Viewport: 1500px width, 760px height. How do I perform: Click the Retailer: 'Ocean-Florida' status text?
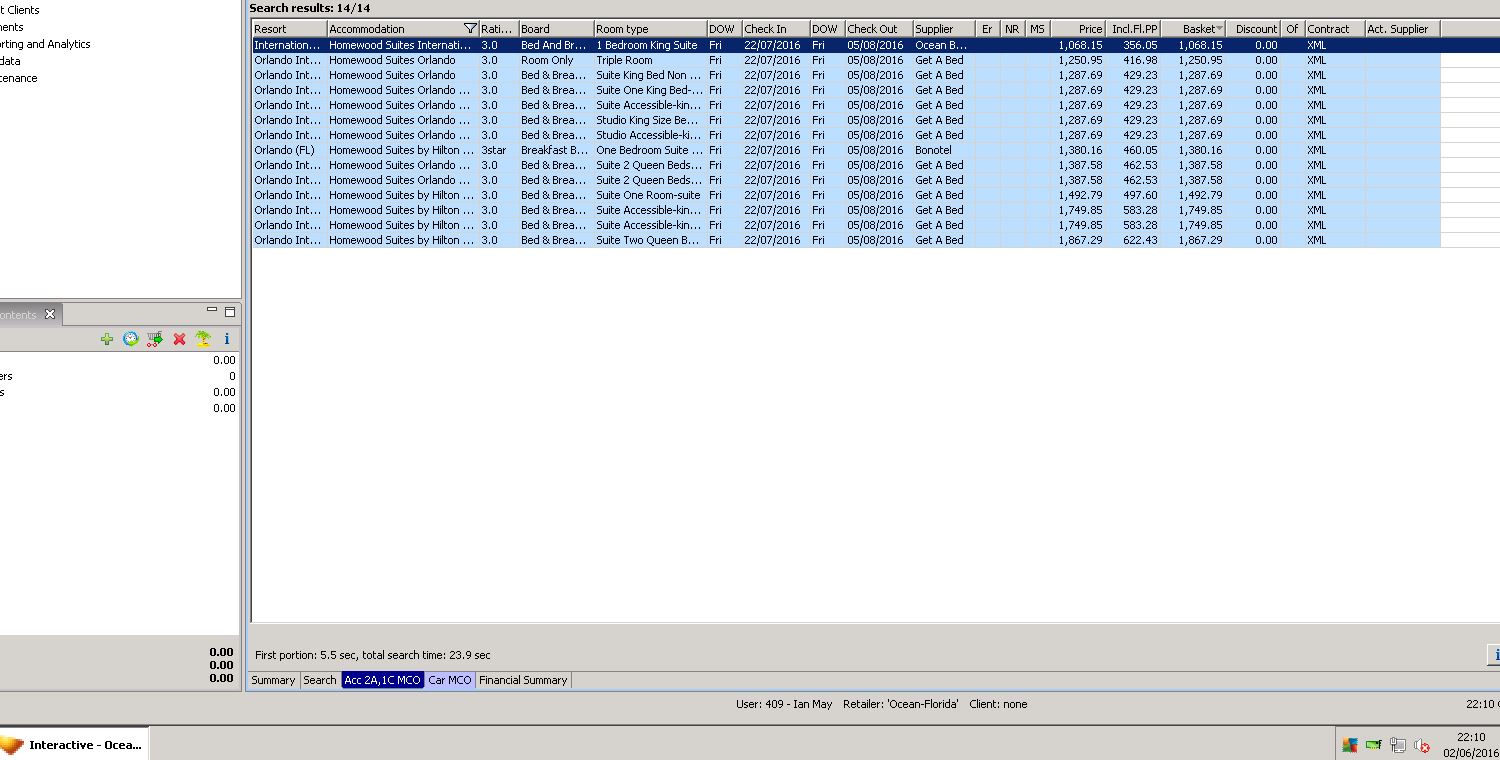(x=900, y=704)
